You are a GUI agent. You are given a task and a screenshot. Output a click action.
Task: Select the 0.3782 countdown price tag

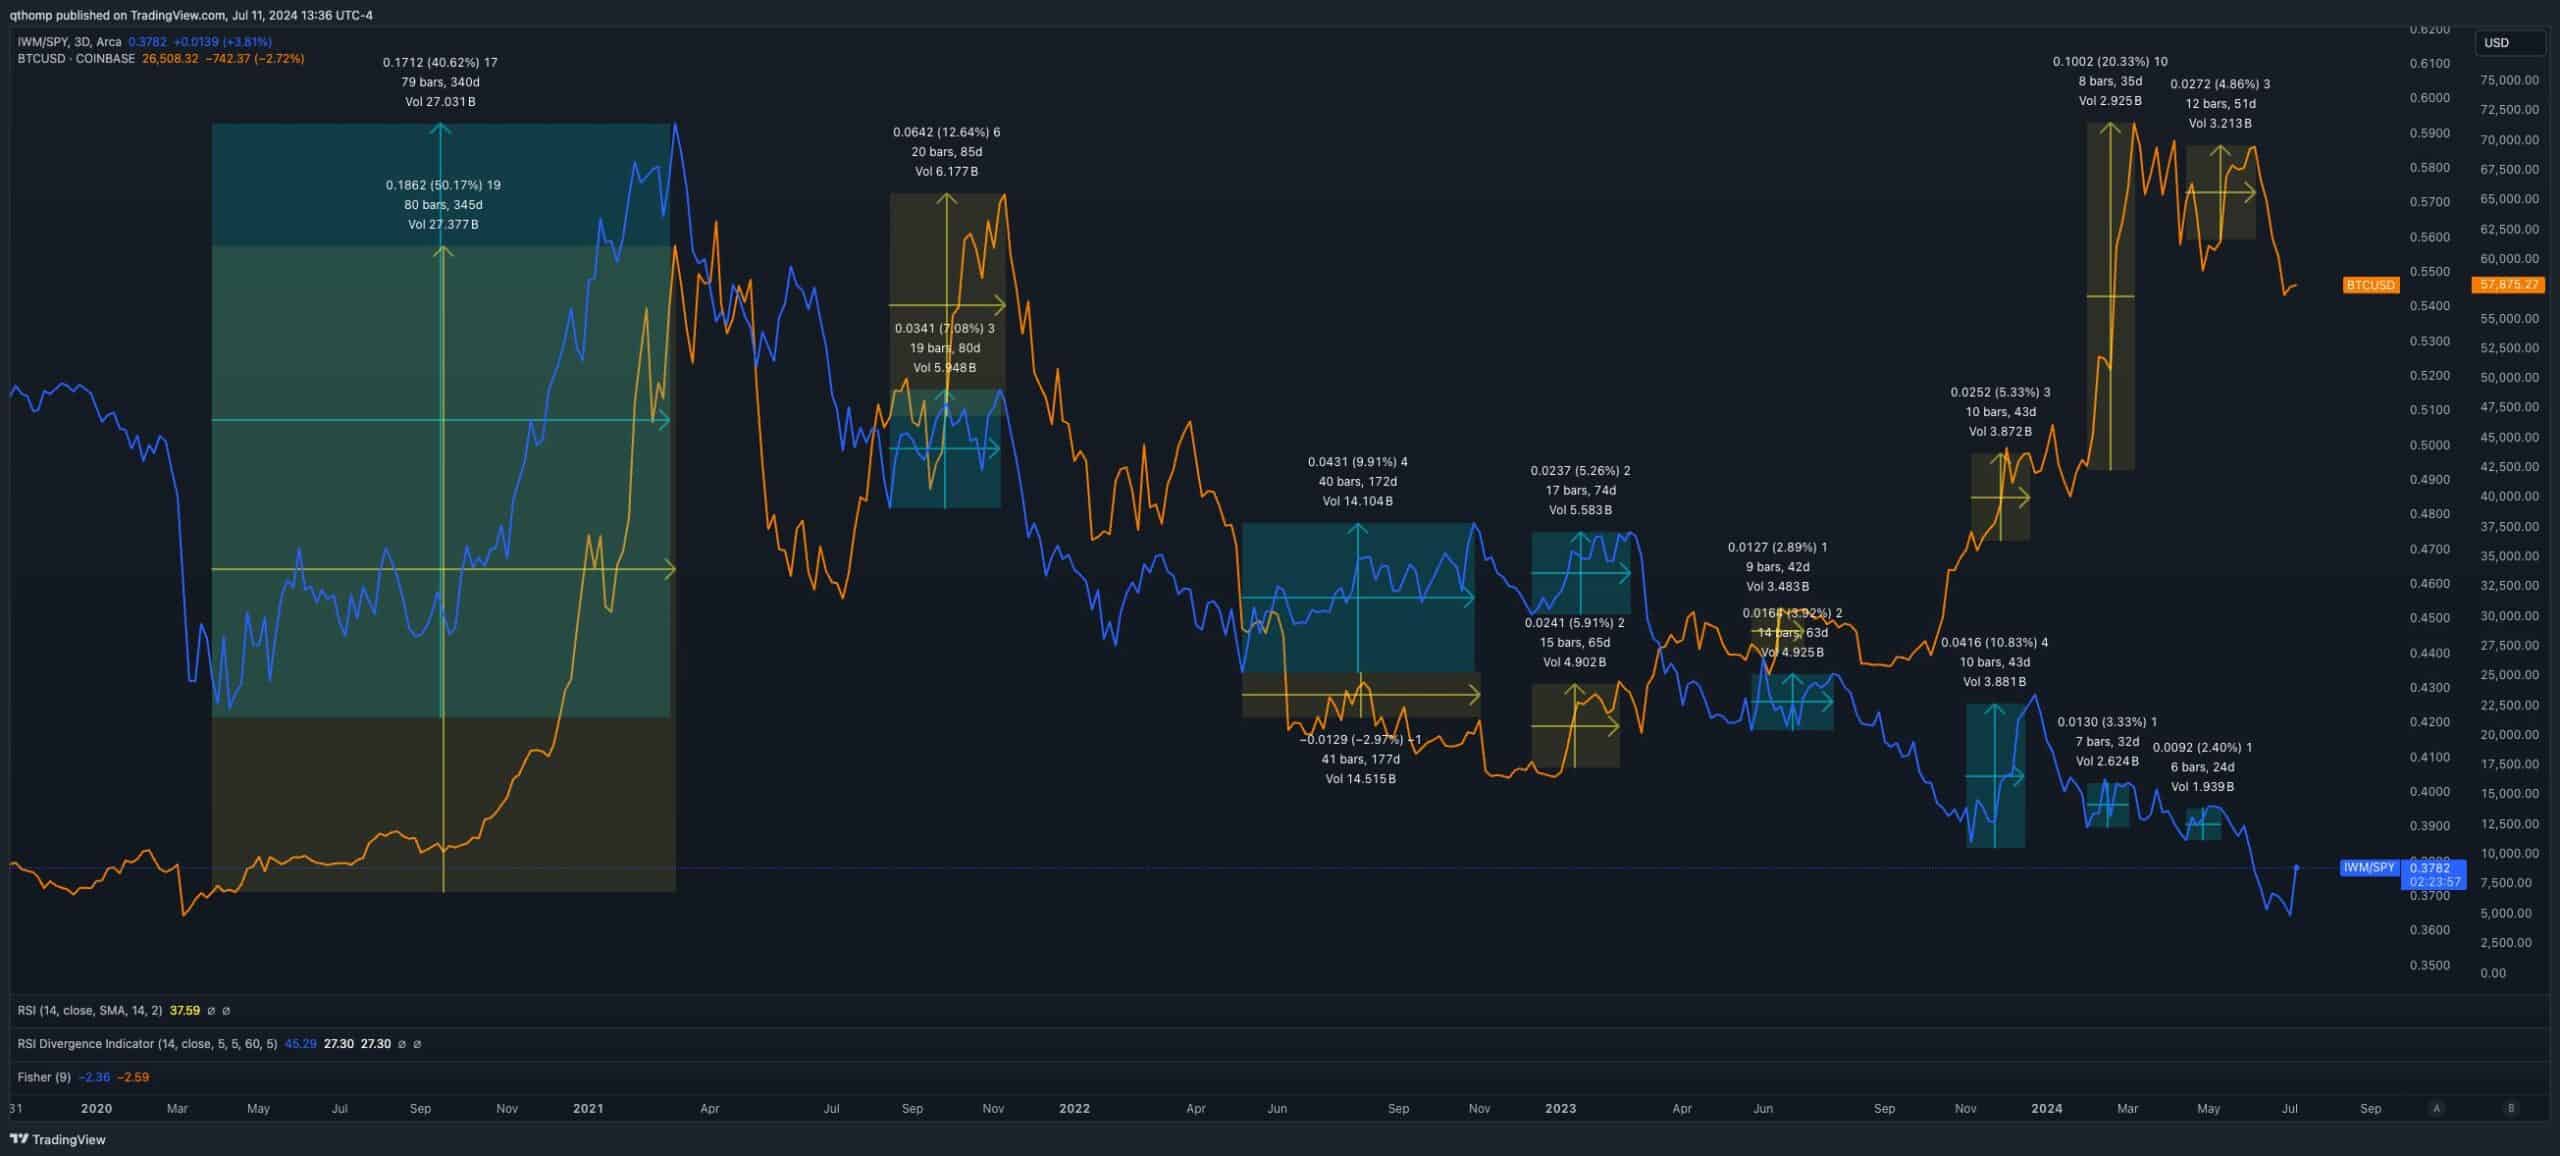tap(2434, 875)
